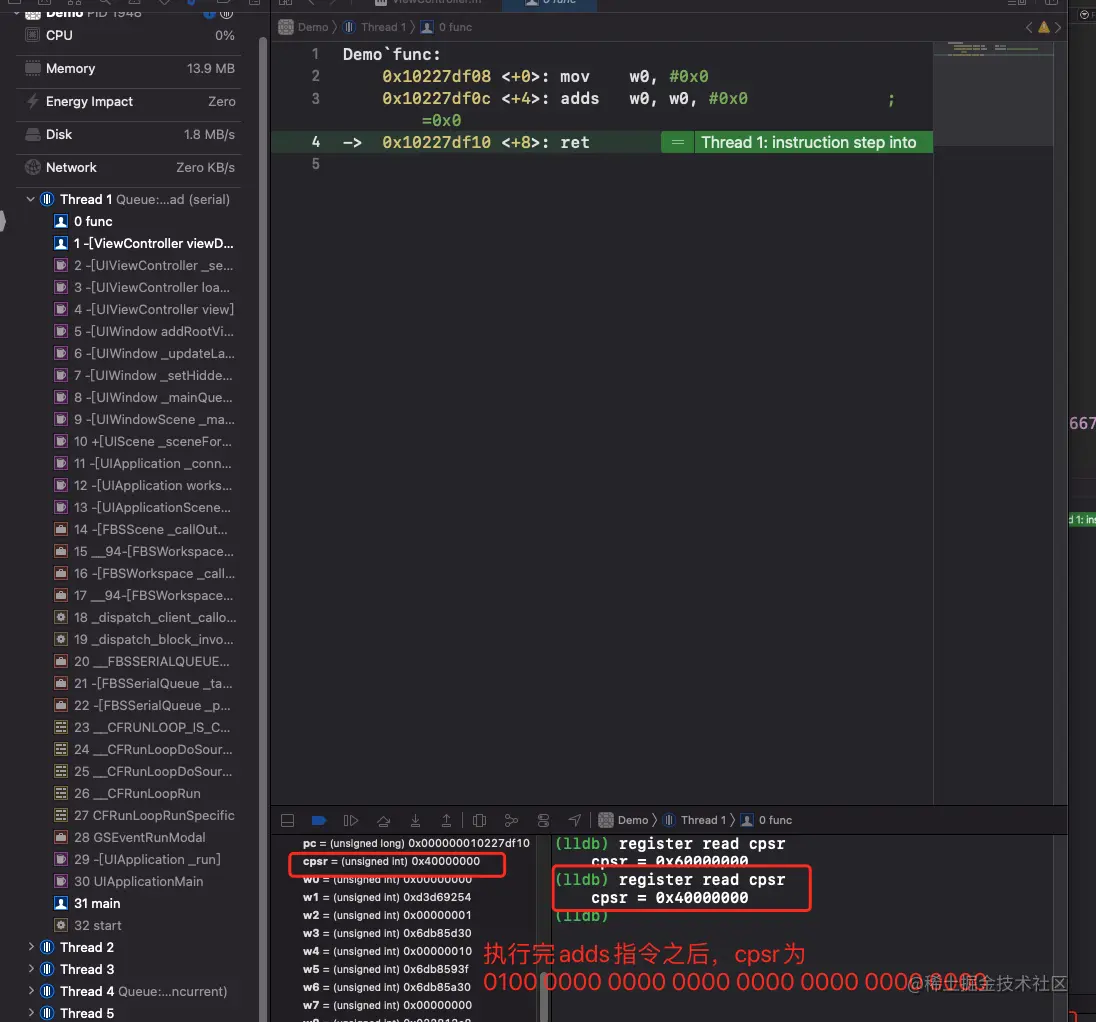
Task: Open the Disk gauge report
Action: 129,134
